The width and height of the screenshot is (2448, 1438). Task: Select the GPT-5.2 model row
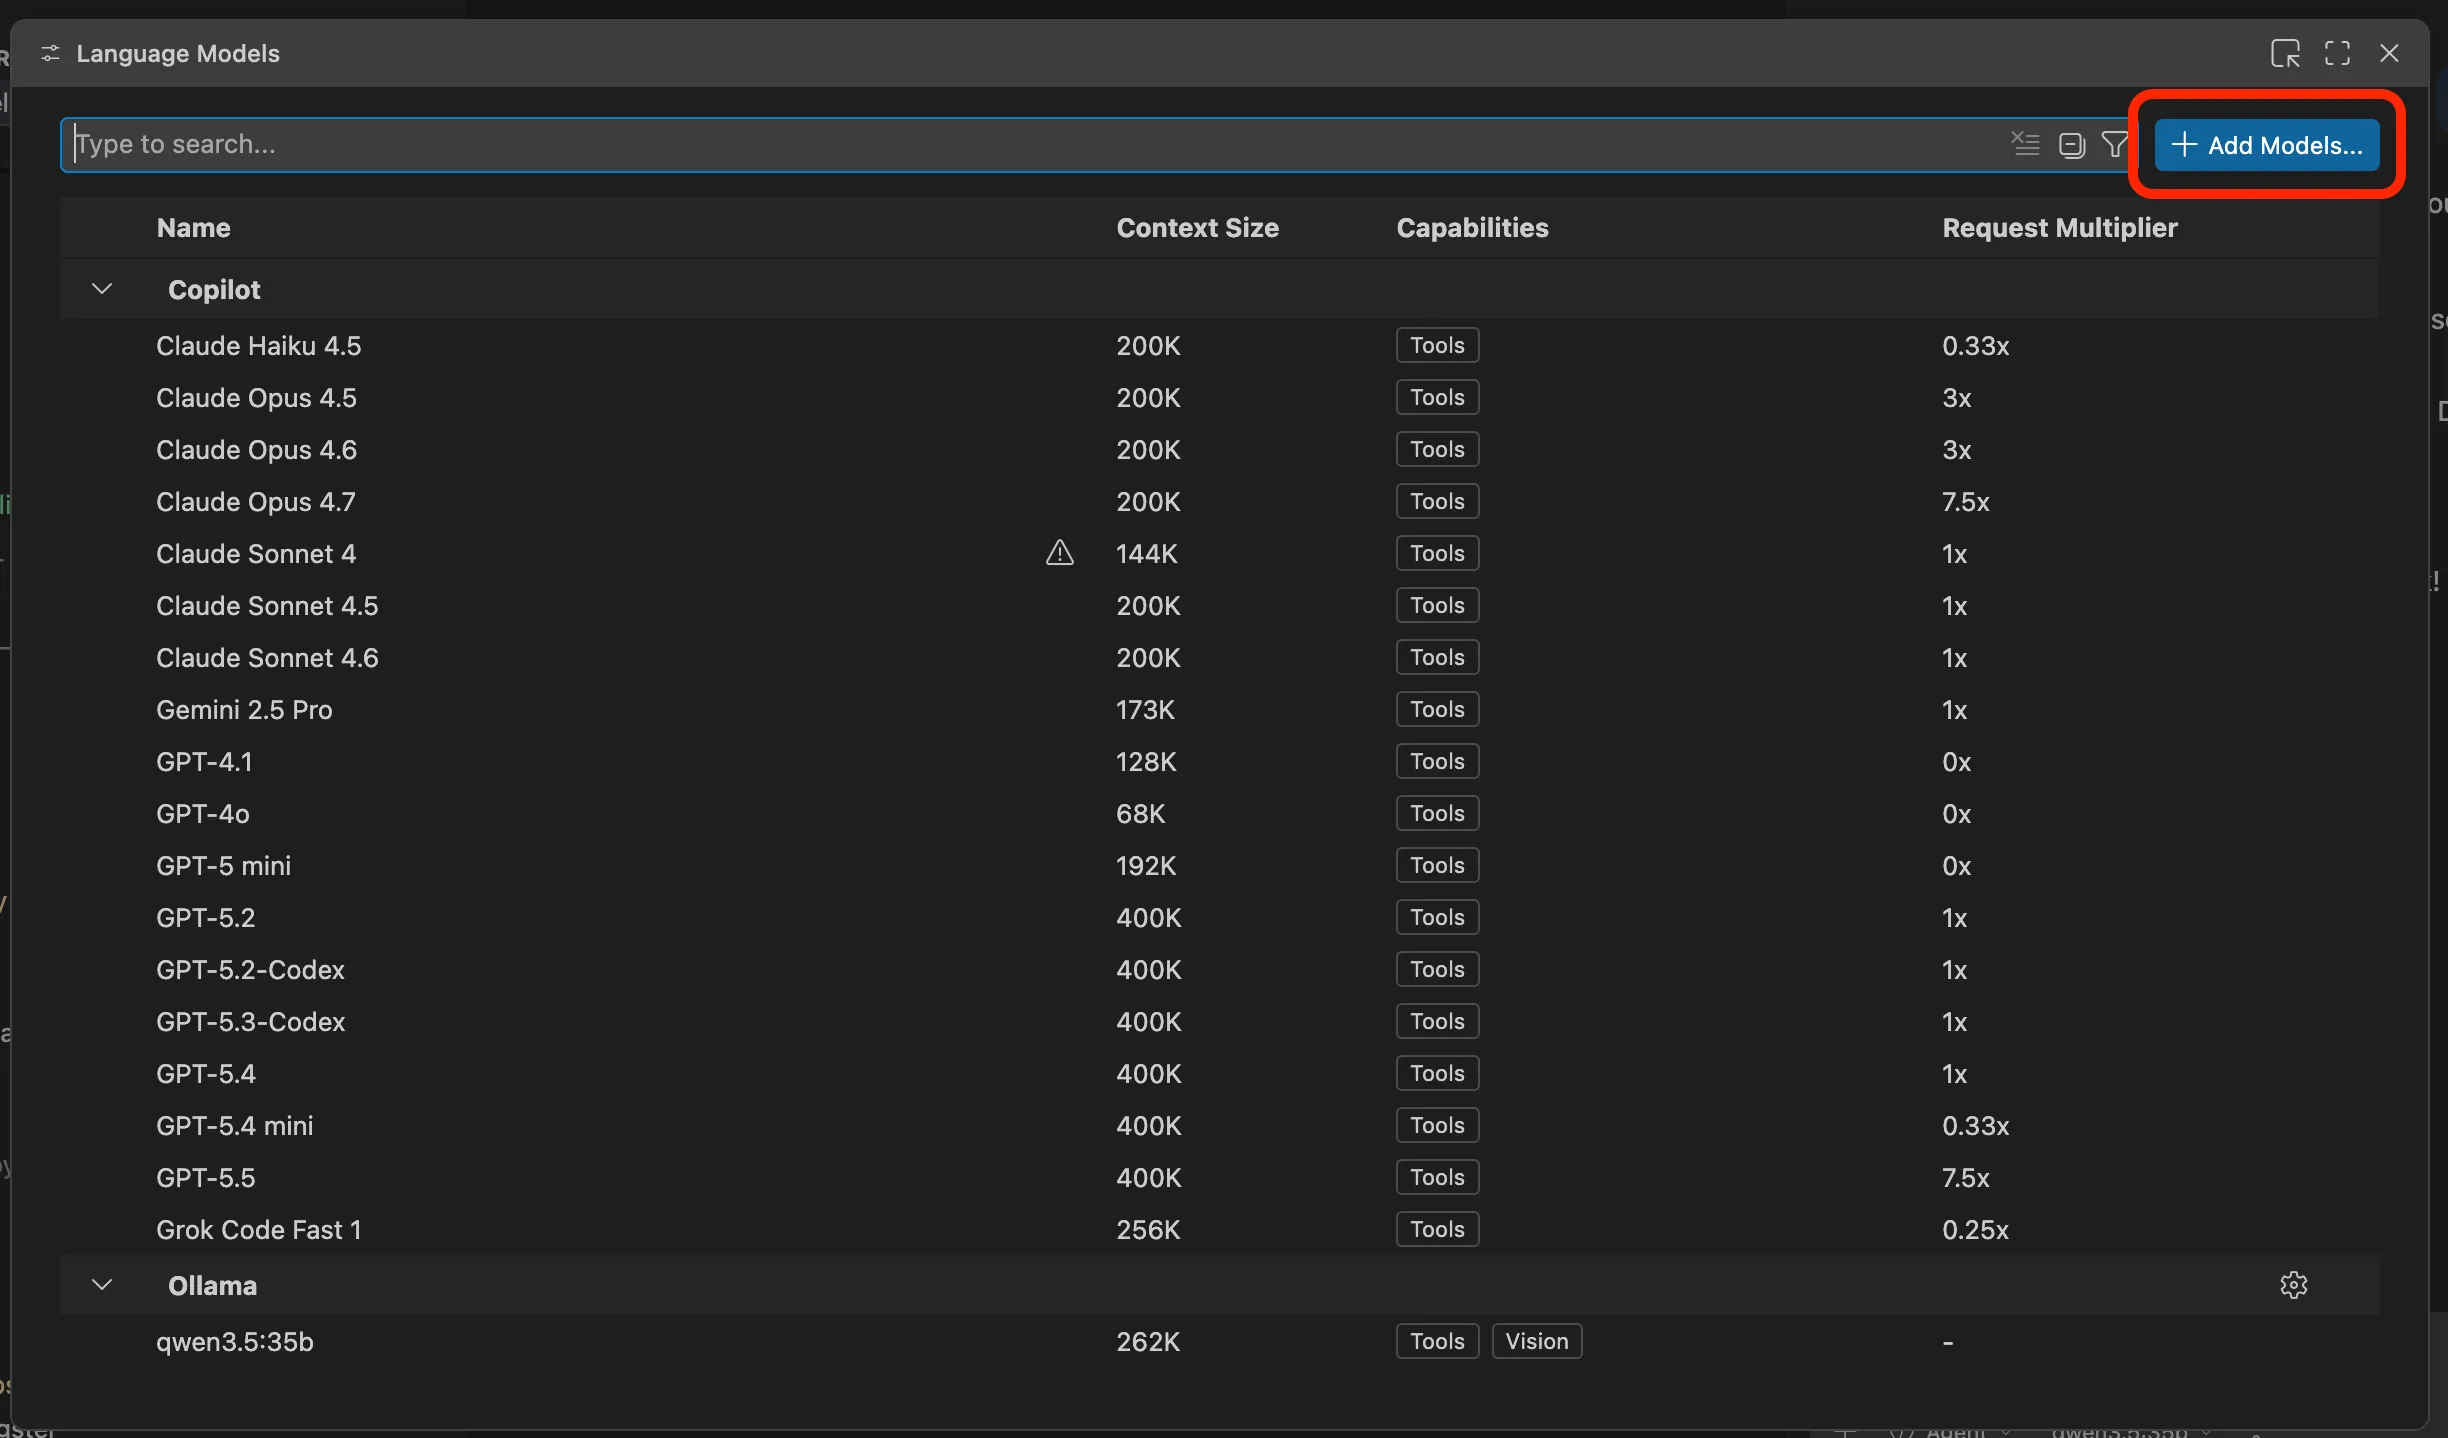tap(1219, 918)
